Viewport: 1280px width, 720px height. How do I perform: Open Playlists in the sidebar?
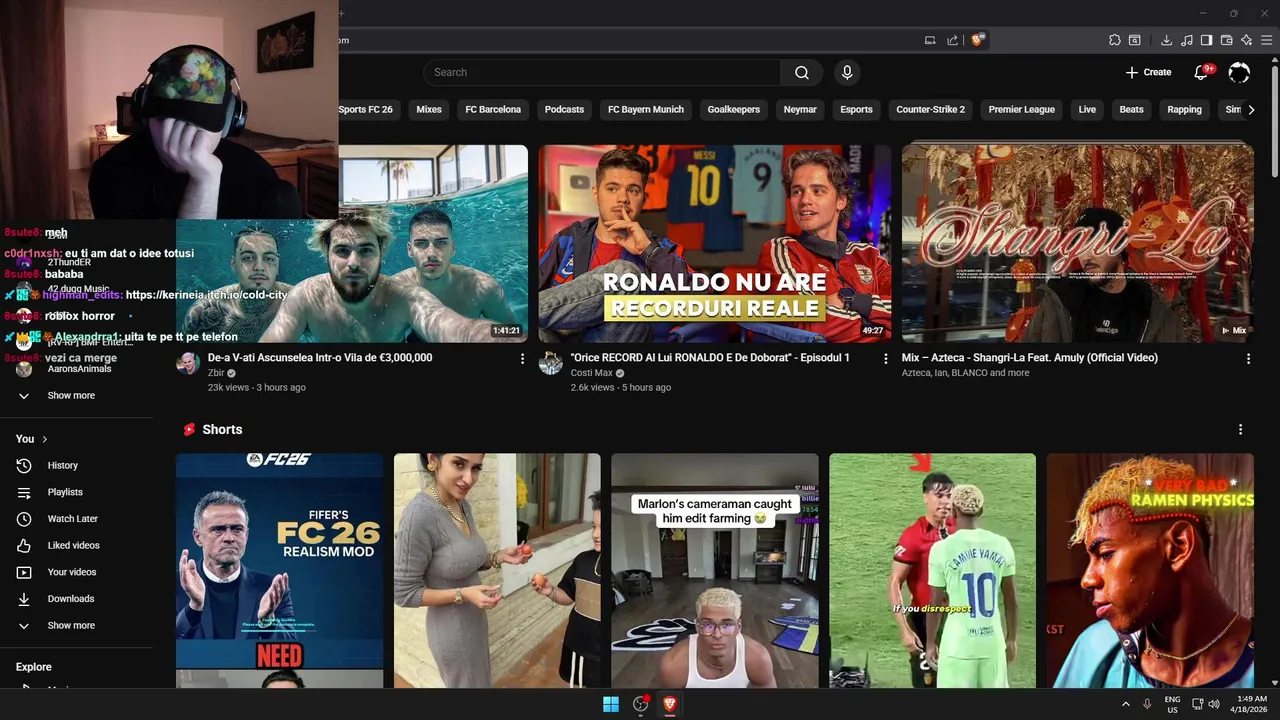pyautogui.click(x=65, y=492)
